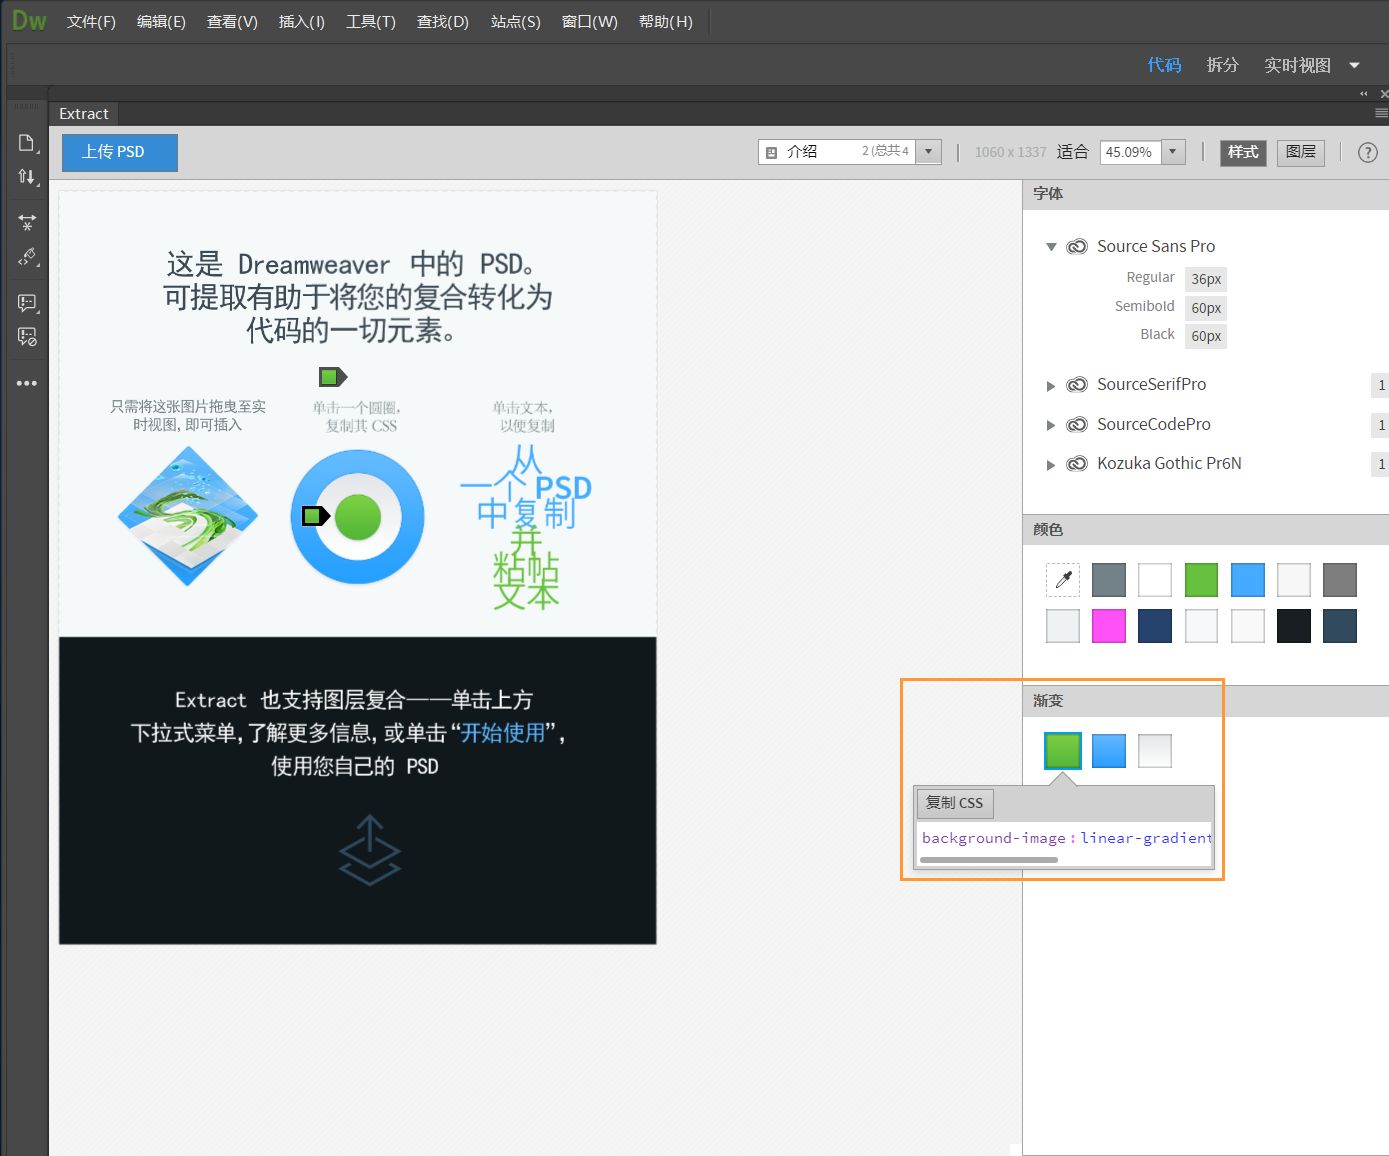
Task: Open the documents file icon in left toolbar
Action: tap(27, 143)
